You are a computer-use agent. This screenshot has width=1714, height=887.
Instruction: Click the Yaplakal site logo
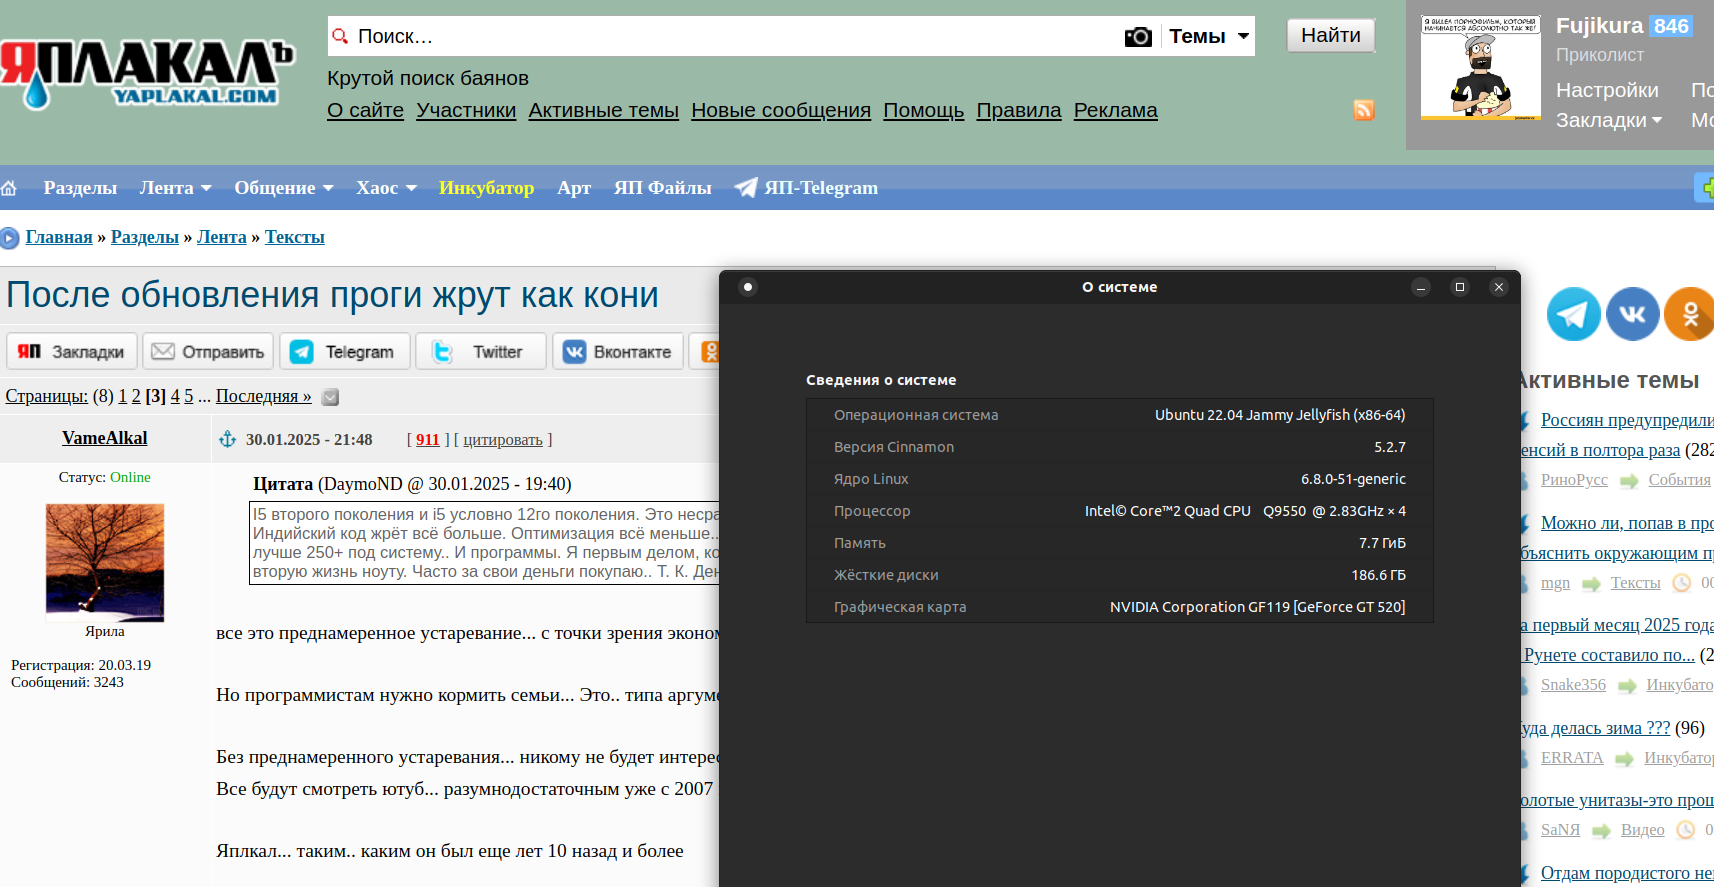point(147,73)
